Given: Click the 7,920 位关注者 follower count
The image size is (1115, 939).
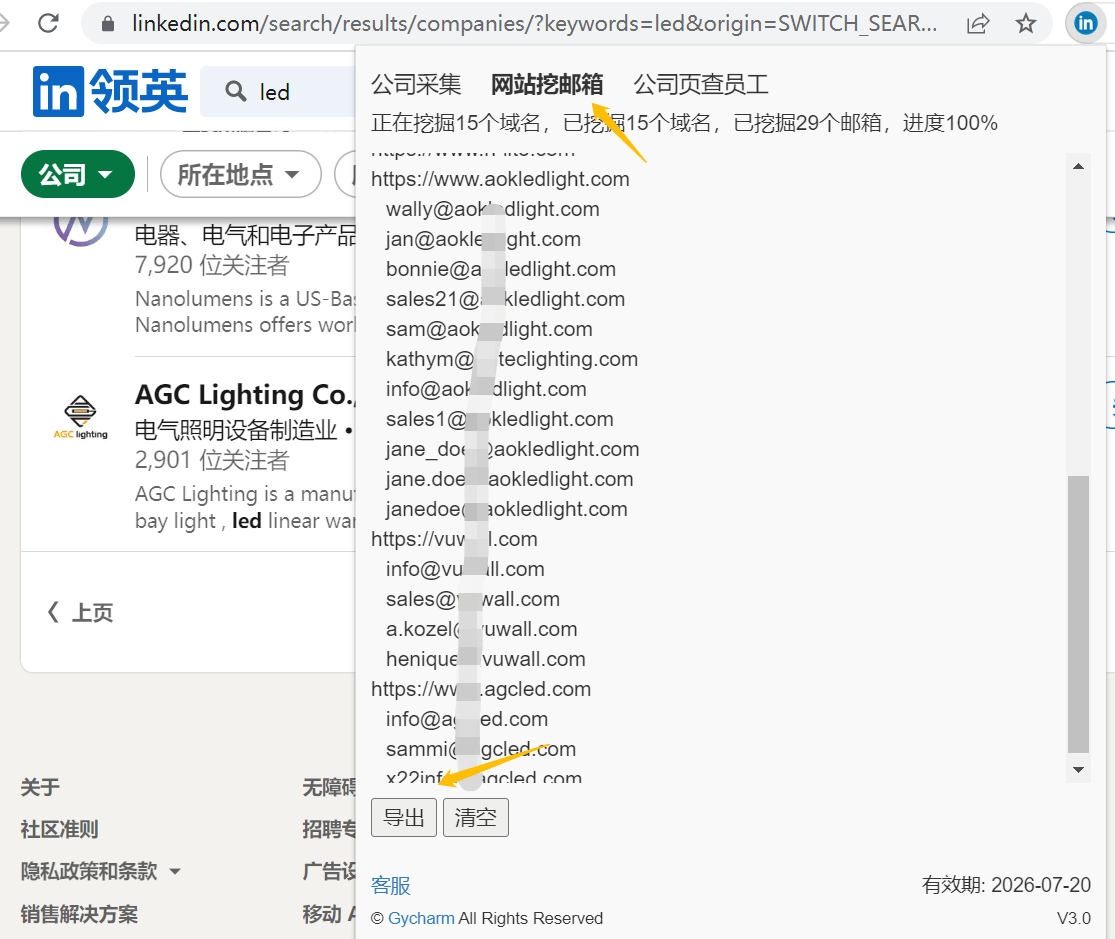Looking at the screenshot, I should pyautogui.click(x=212, y=265).
